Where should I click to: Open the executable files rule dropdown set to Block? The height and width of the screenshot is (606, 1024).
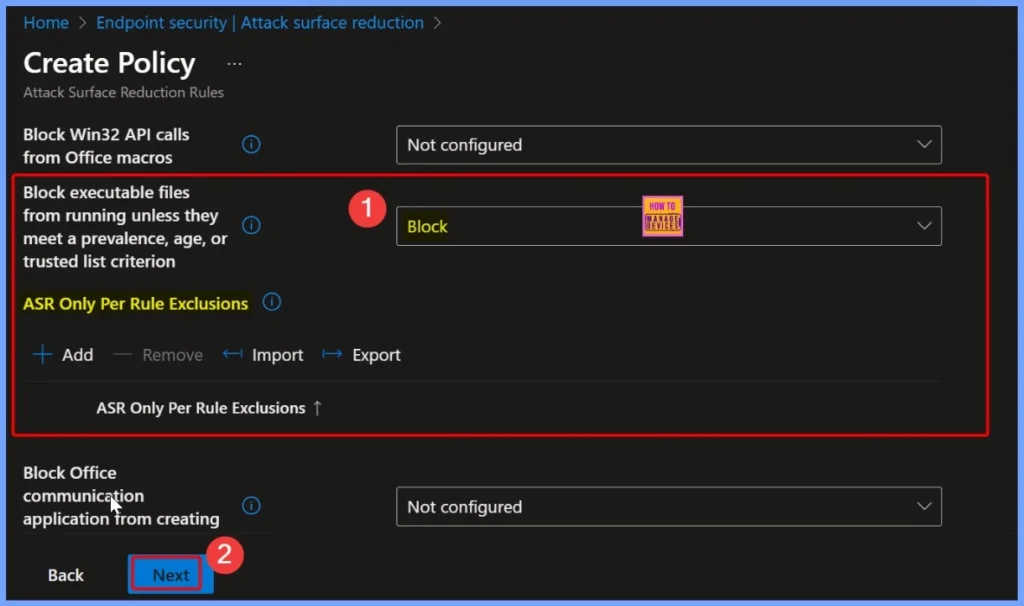click(x=668, y=226)
